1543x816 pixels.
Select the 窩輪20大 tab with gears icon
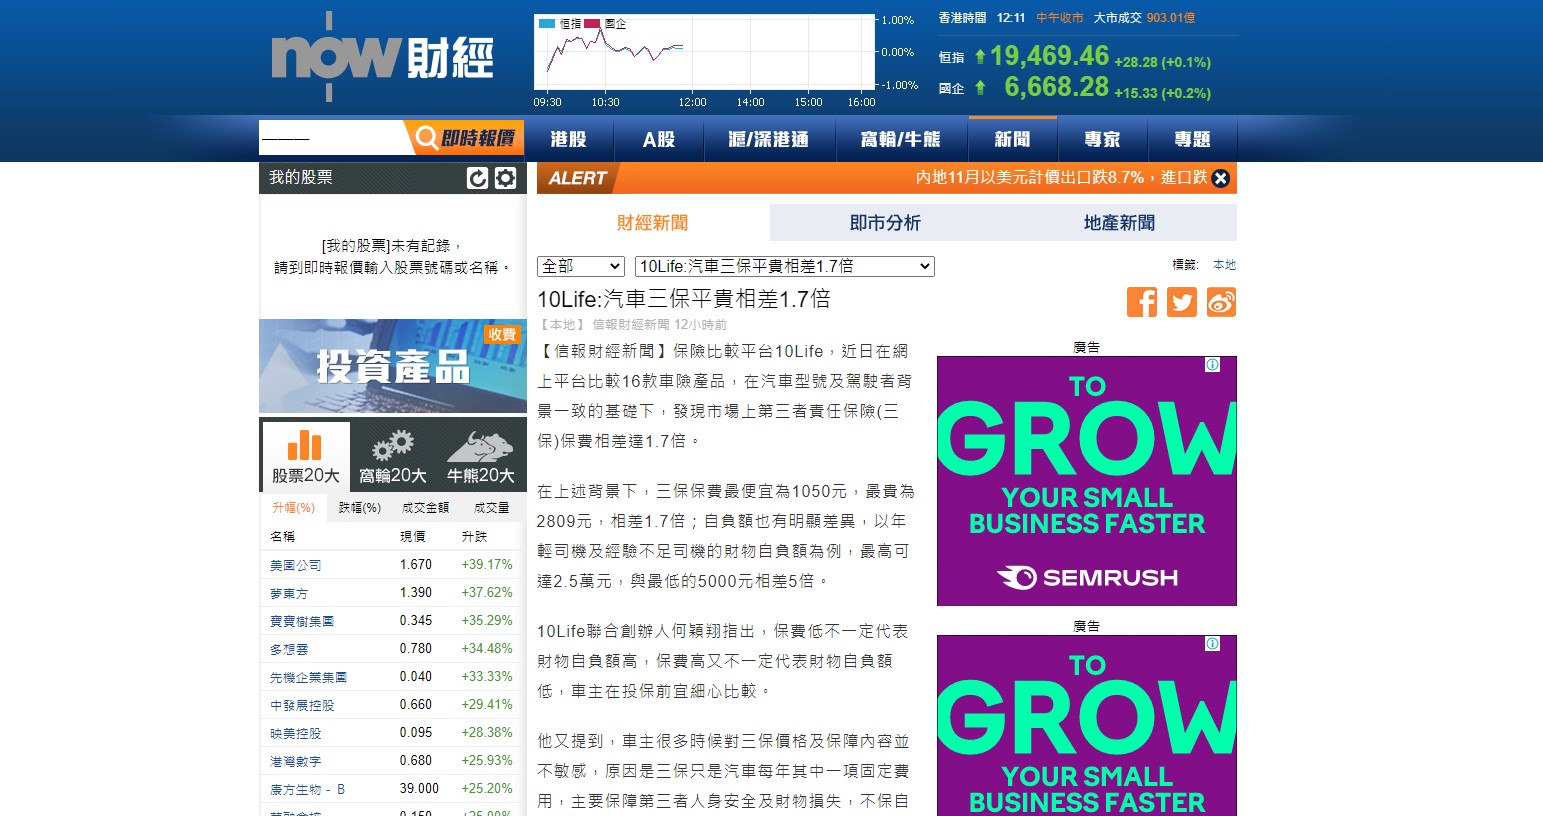pos(393,457)
